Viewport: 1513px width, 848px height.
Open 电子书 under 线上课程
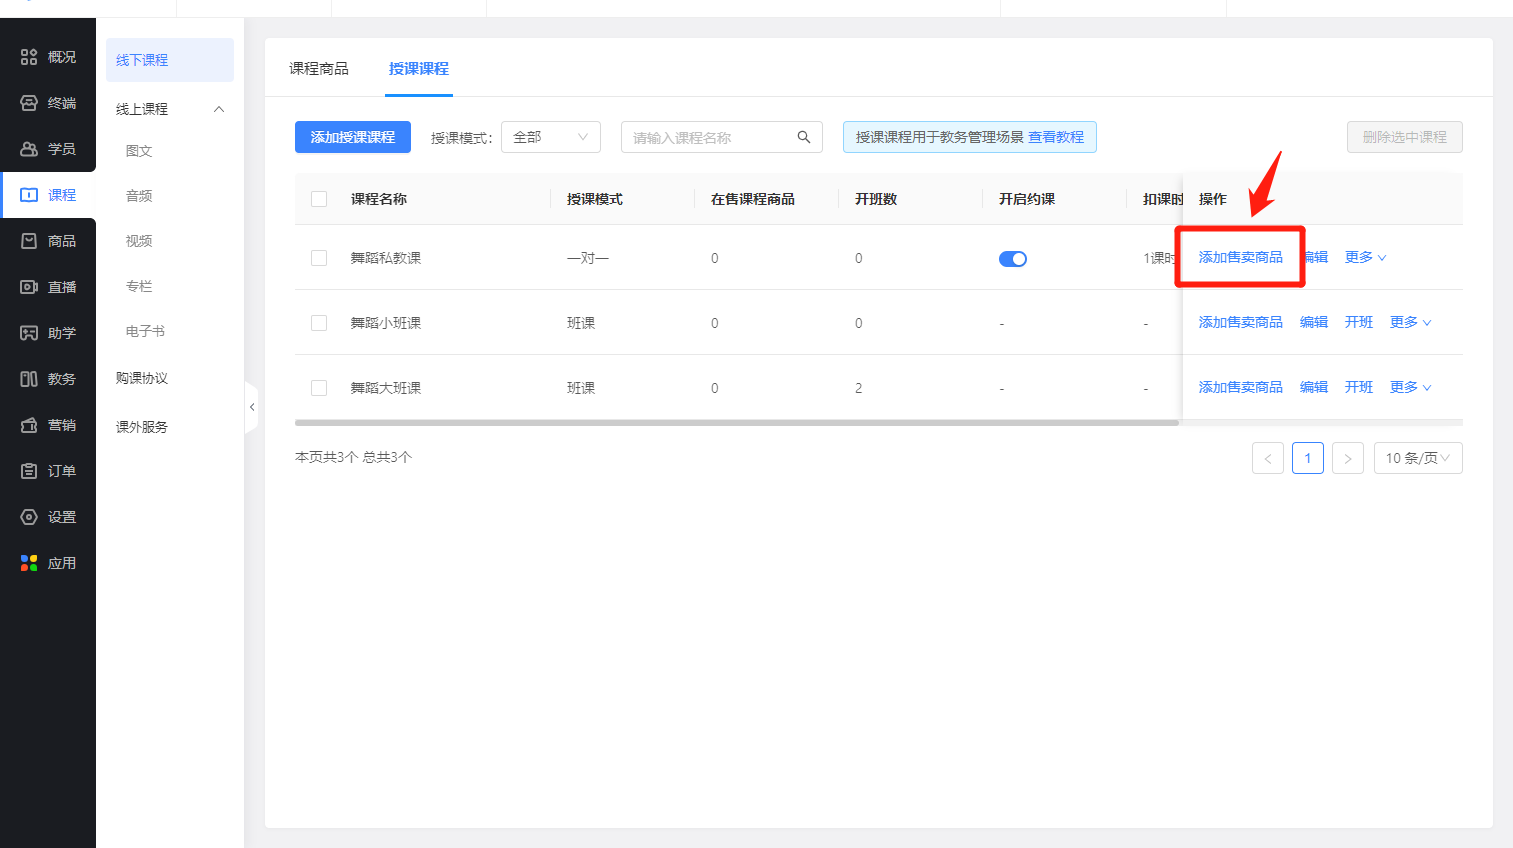(145, 331)
